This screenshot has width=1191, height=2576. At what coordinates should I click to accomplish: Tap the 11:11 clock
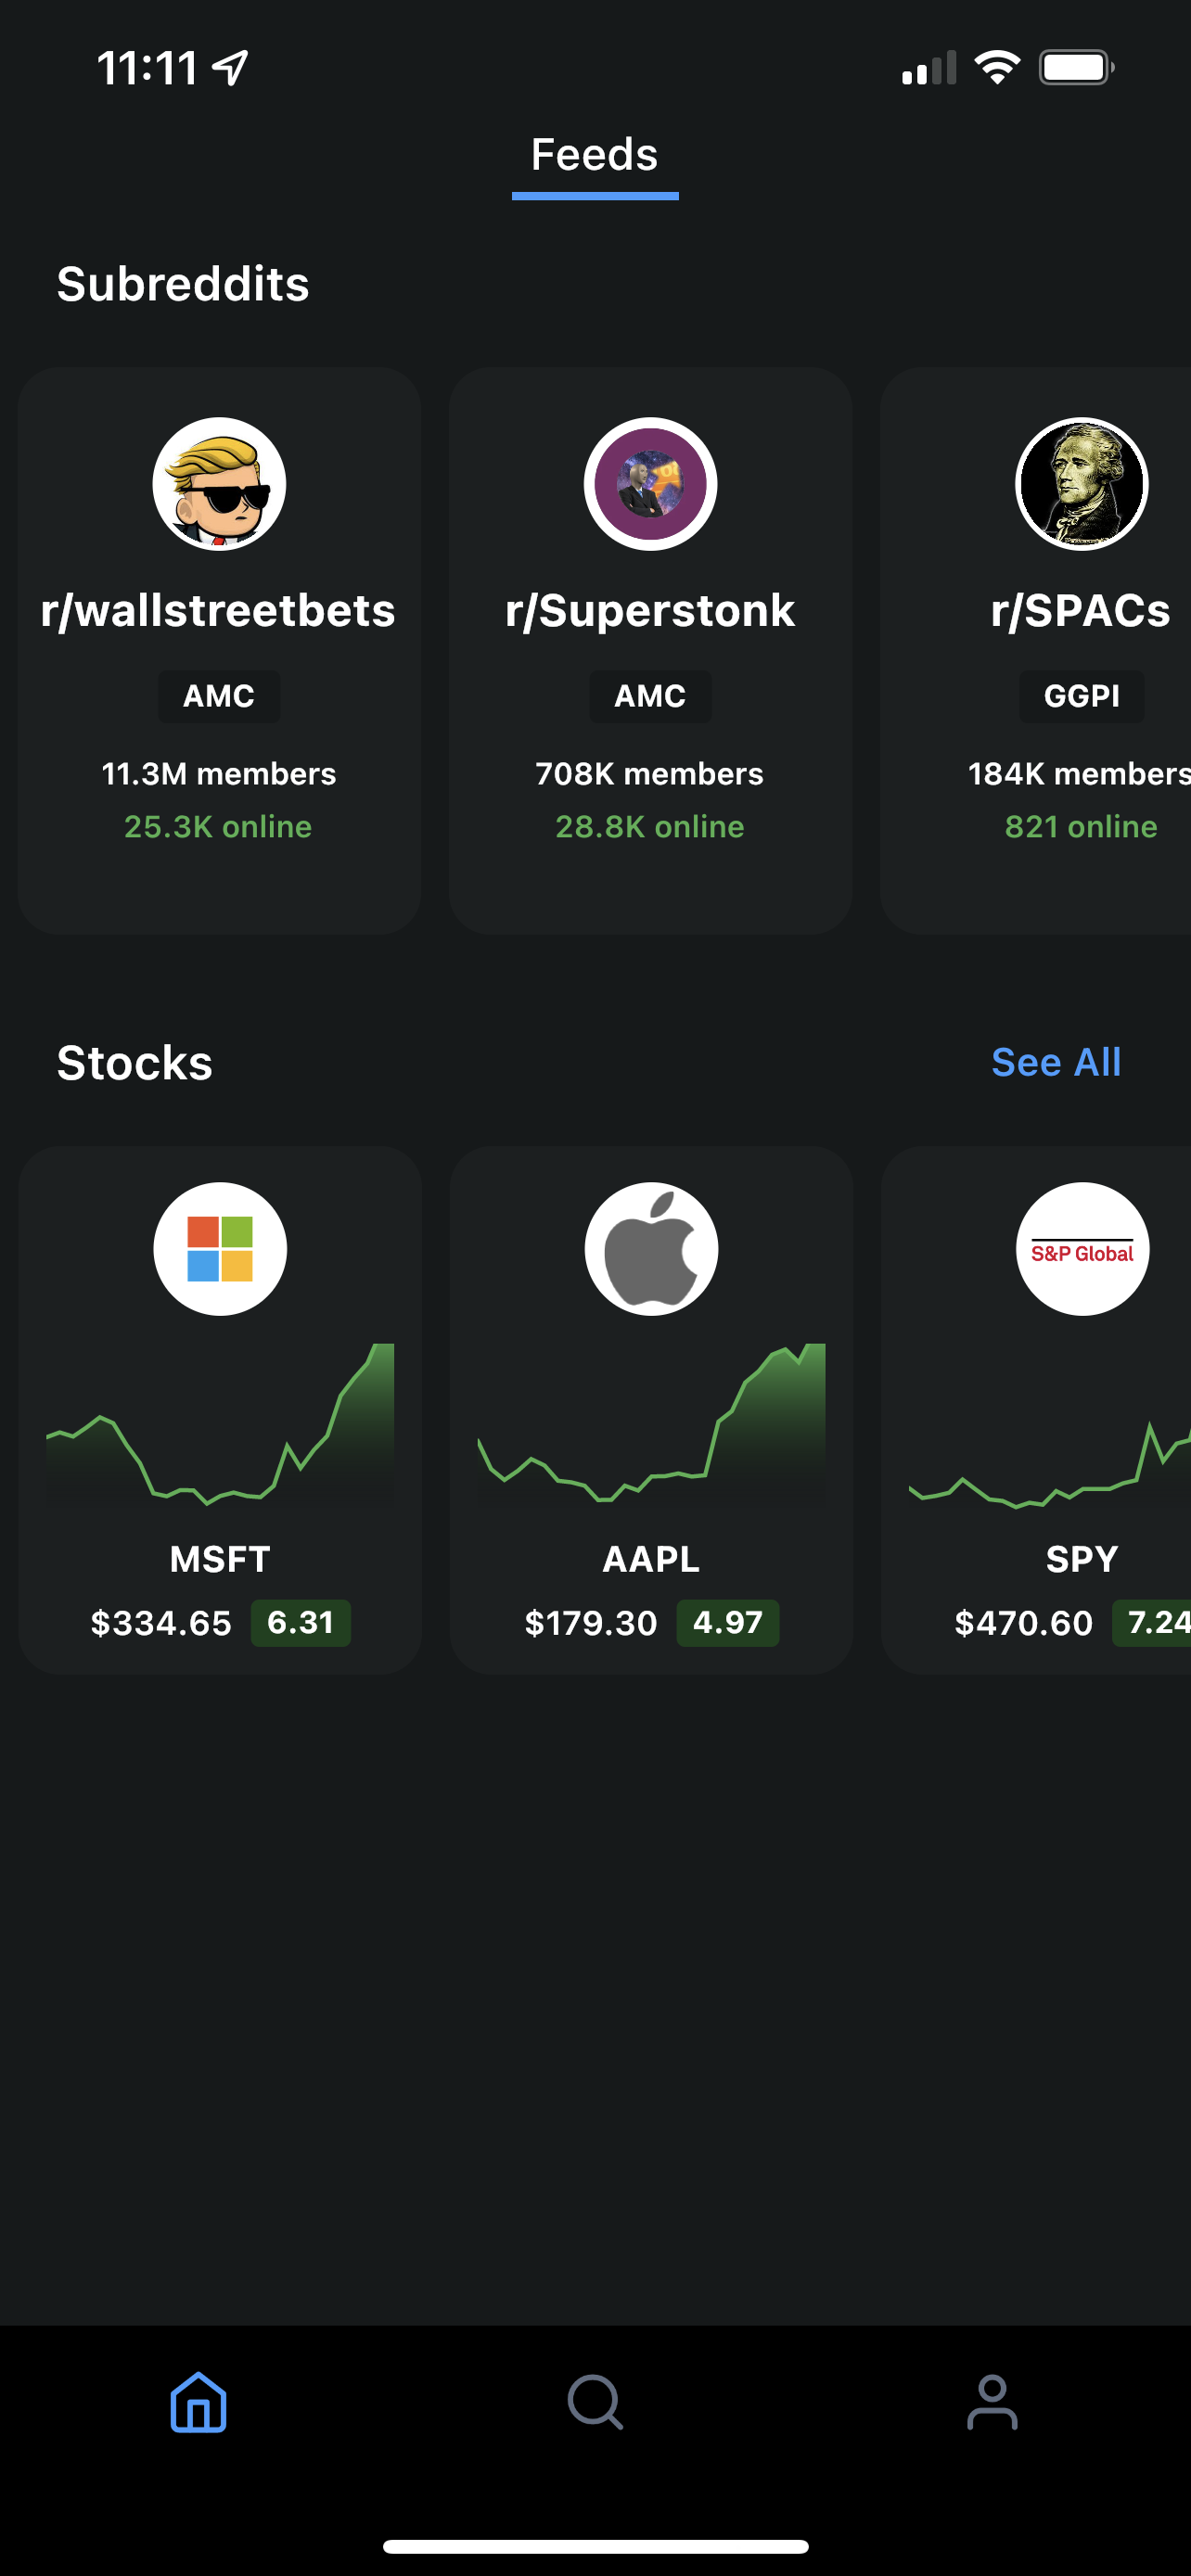(147, 69)
